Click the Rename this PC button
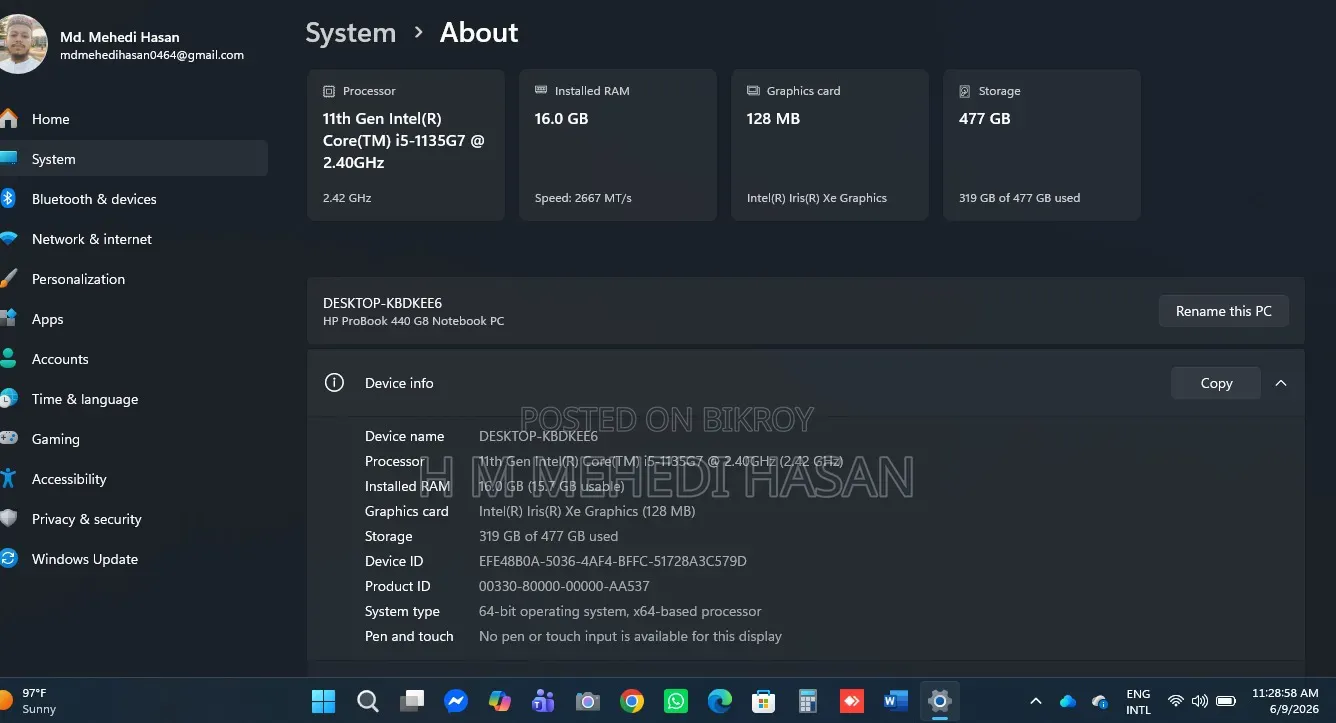This screenshot has height=723, width=1336. coord(1223,311)
